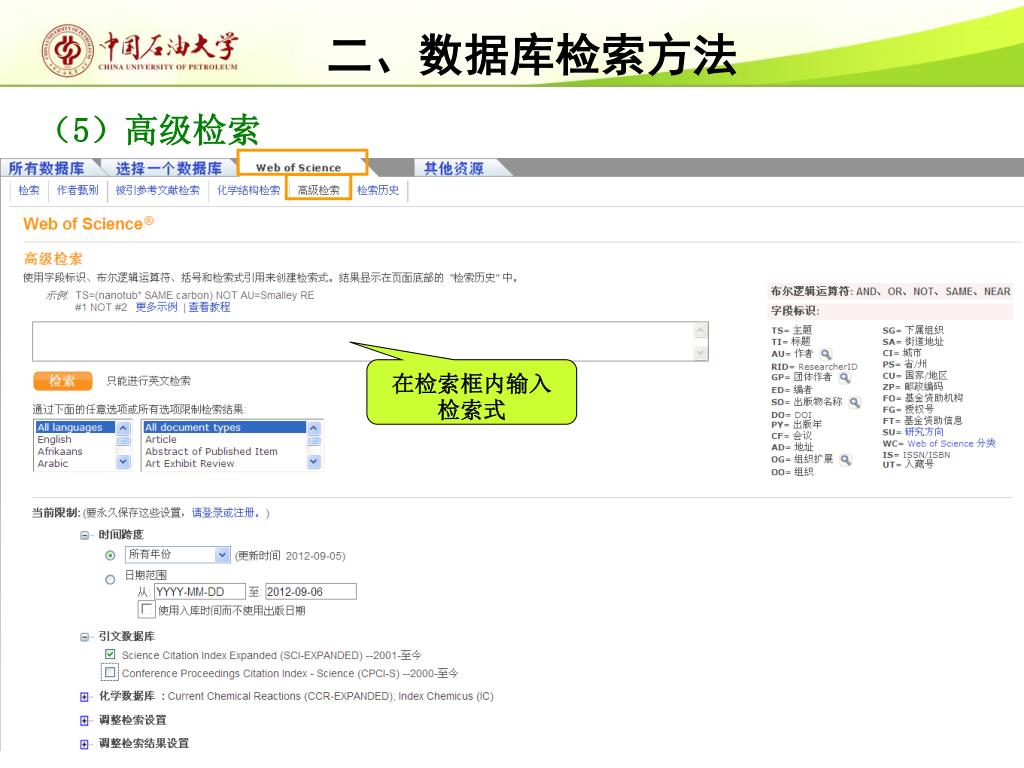Click the 研究方向 field tag link
The width and height of the screenshot is (1024, 768).
(x=924, y=432)
